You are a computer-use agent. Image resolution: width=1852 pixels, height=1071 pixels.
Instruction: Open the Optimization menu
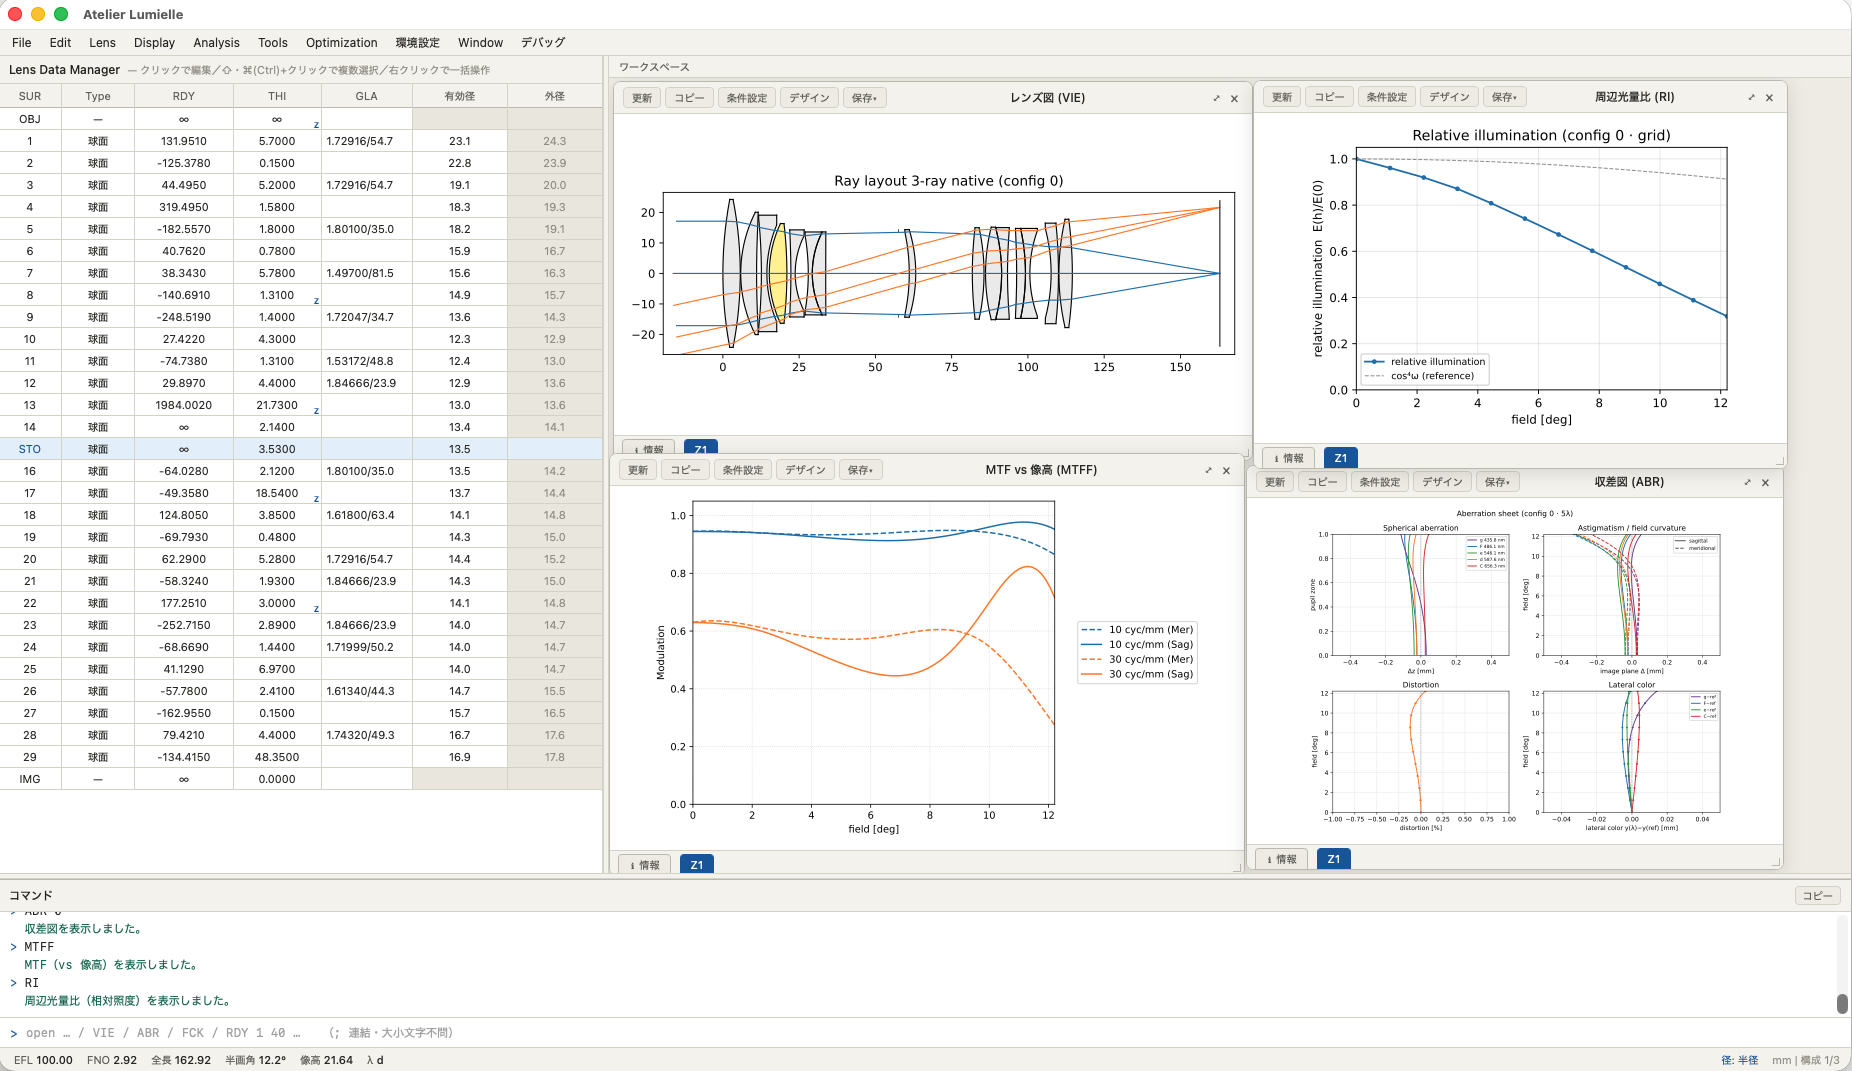pyautogui.click(x=341, y=43)
